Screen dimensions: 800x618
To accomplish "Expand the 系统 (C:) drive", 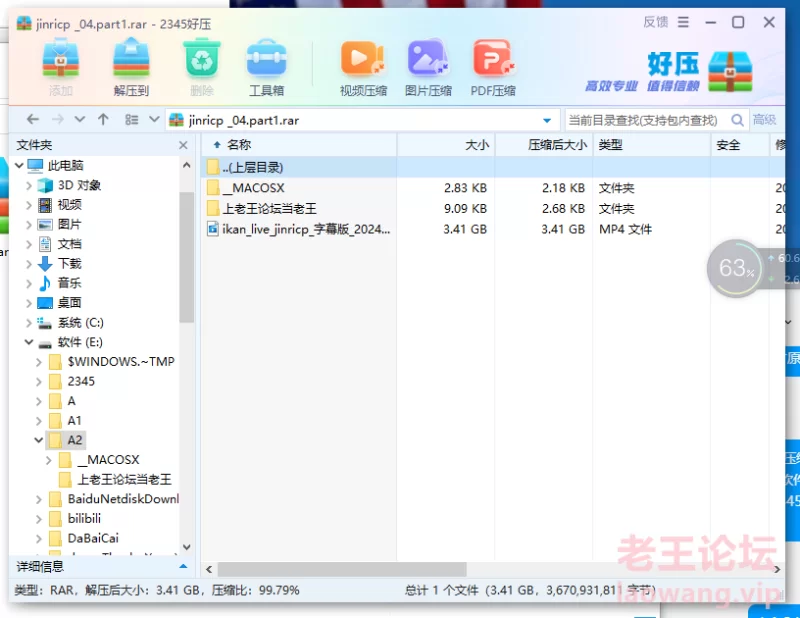I will (29, 323).
